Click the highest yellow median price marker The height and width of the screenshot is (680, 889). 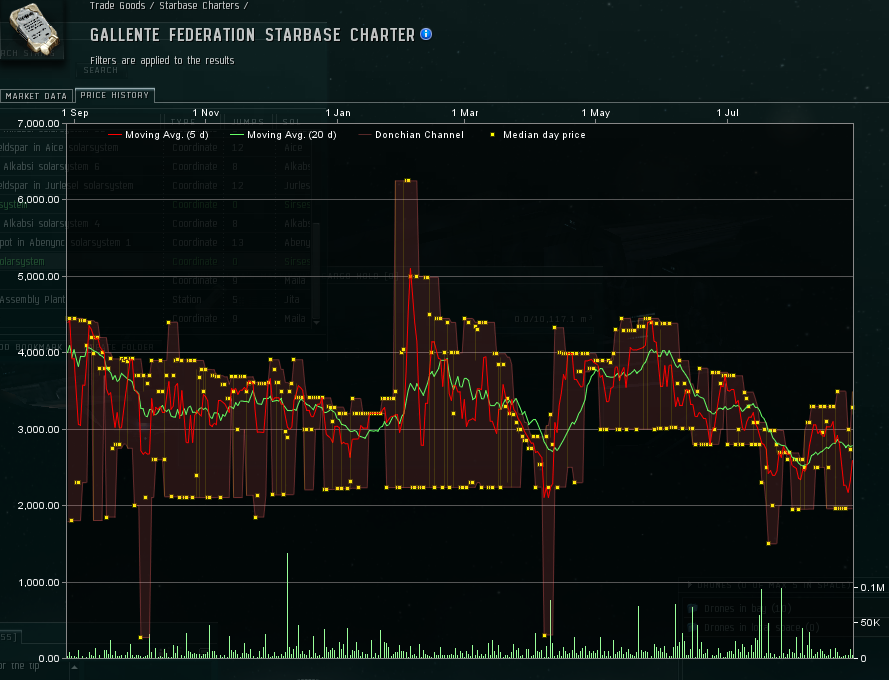pos(408,180)
